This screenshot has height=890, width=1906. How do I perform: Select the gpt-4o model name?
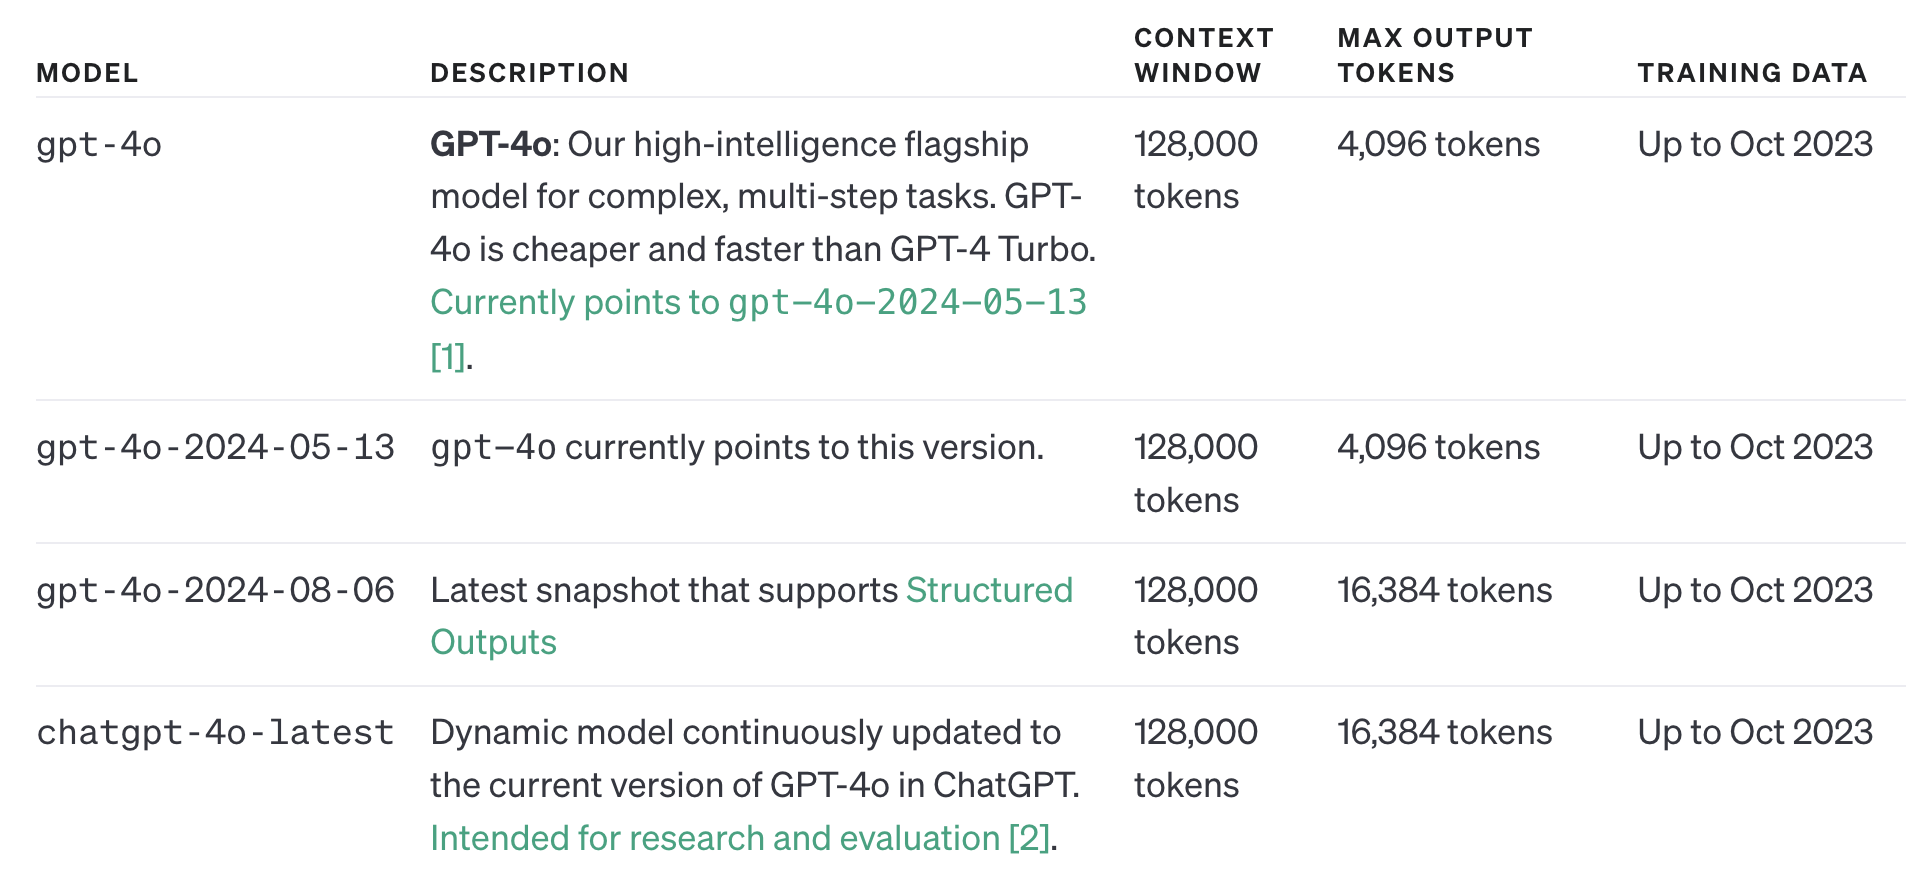tap(99, 145)
